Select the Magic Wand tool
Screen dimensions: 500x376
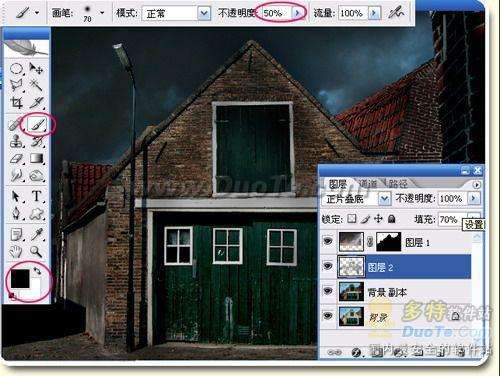click(36, 85)
